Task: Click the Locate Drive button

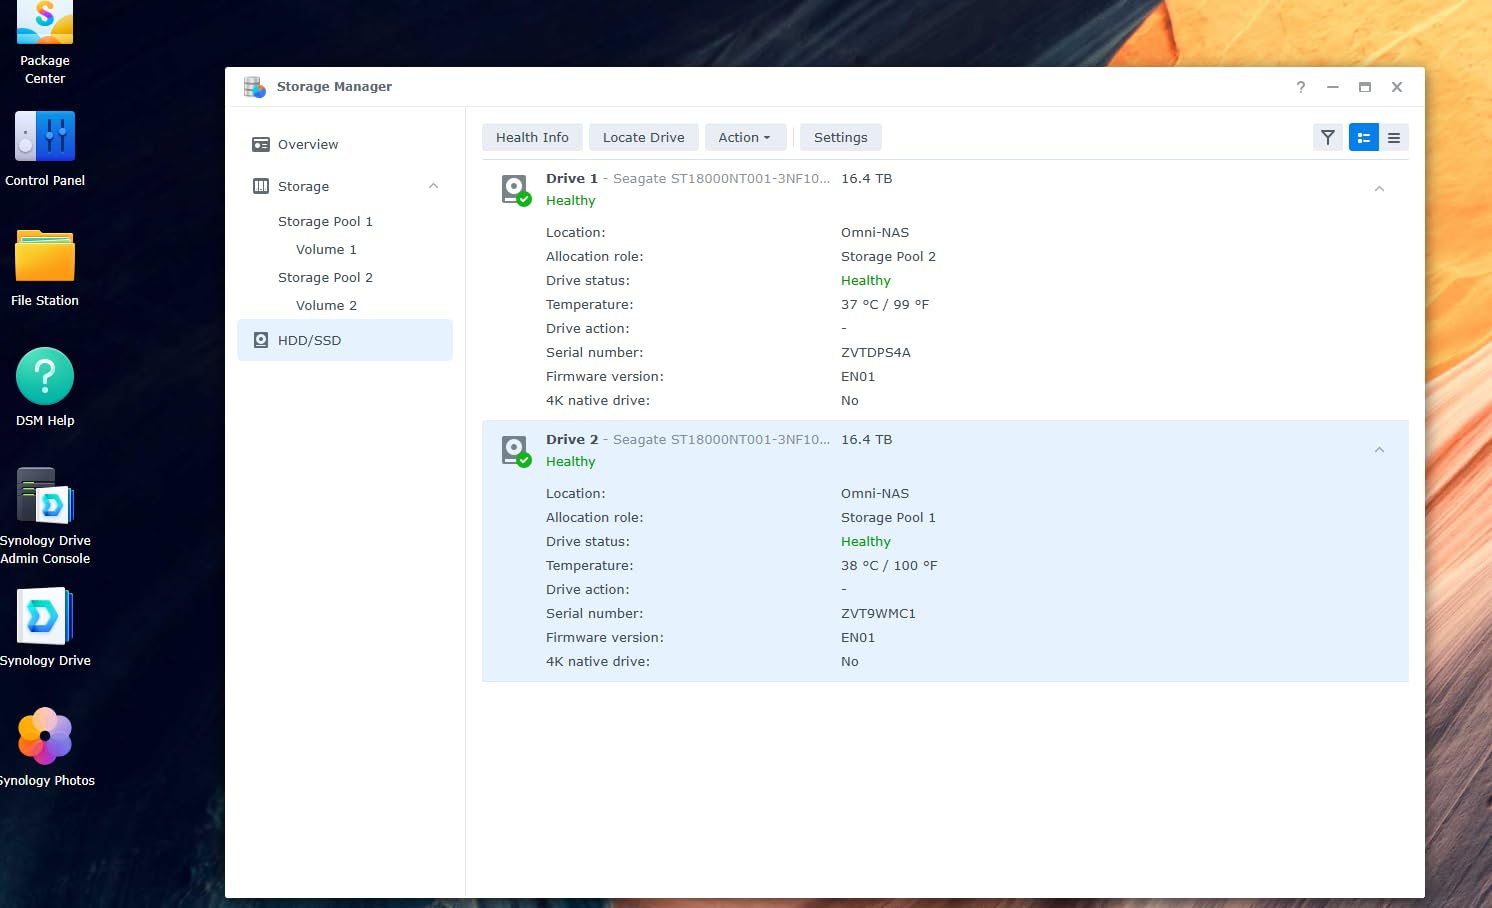Action: click(x=644, y=137)
